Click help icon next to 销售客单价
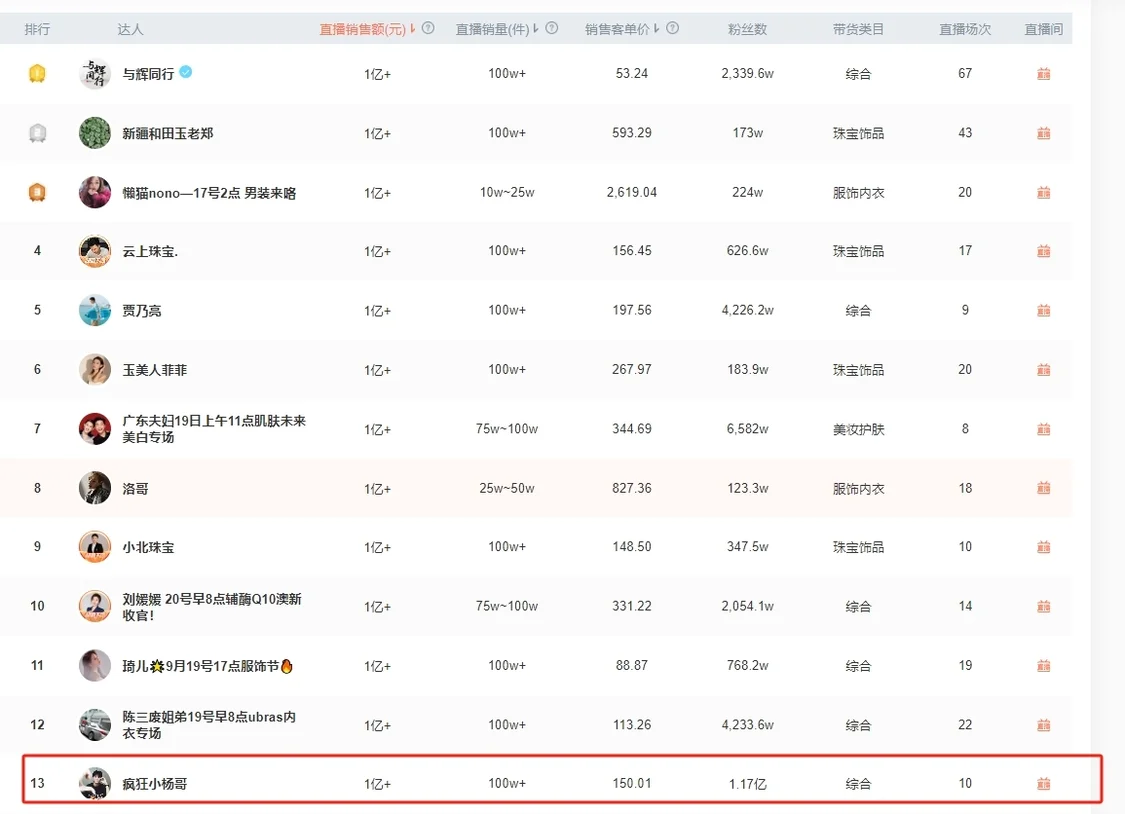Image resolution: width=1125 pixels, height=814 pixels. coord(672,29)
